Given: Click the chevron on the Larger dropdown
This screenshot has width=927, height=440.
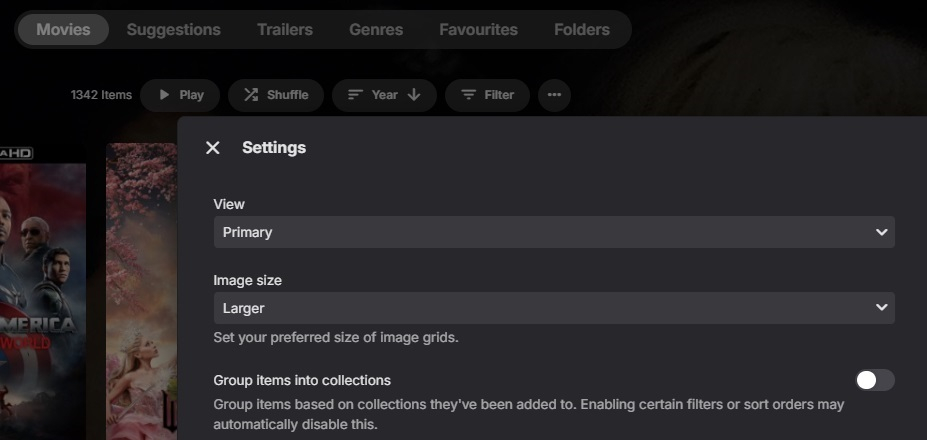Looking at the screenshot, I should click(881, 308).
